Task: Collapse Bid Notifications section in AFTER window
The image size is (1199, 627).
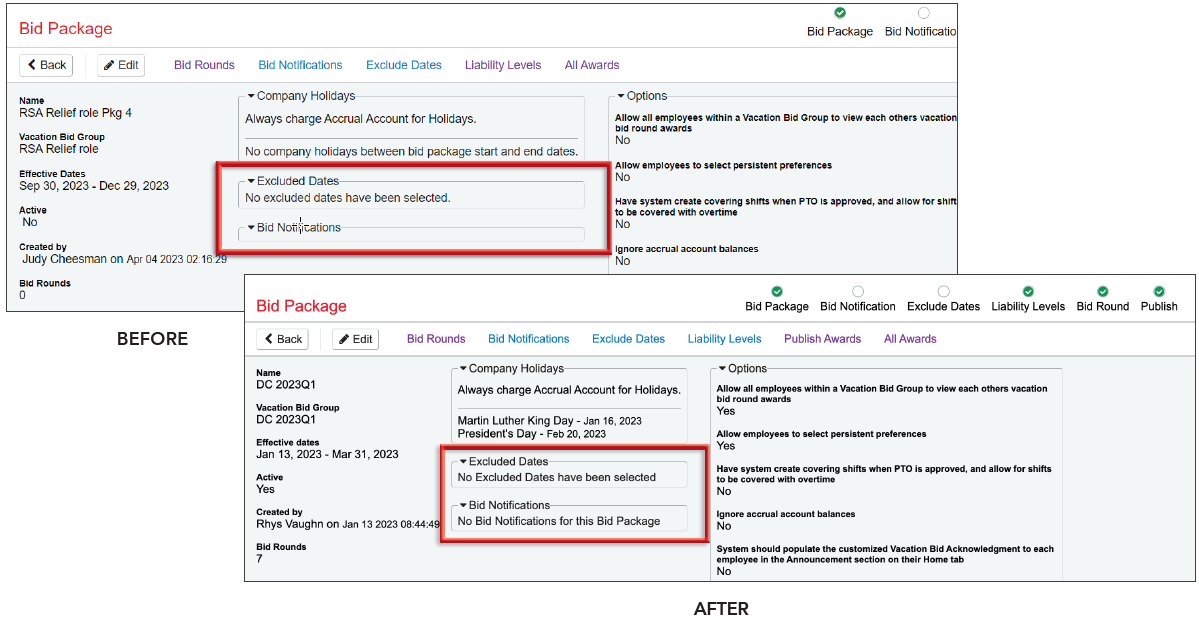Action: point(463,505)
